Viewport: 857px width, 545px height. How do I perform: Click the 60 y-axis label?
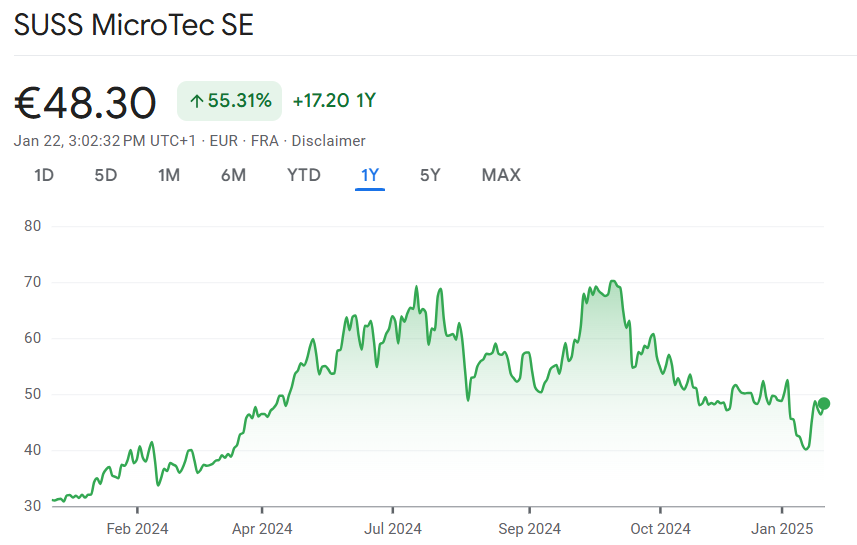pos(33,338)
